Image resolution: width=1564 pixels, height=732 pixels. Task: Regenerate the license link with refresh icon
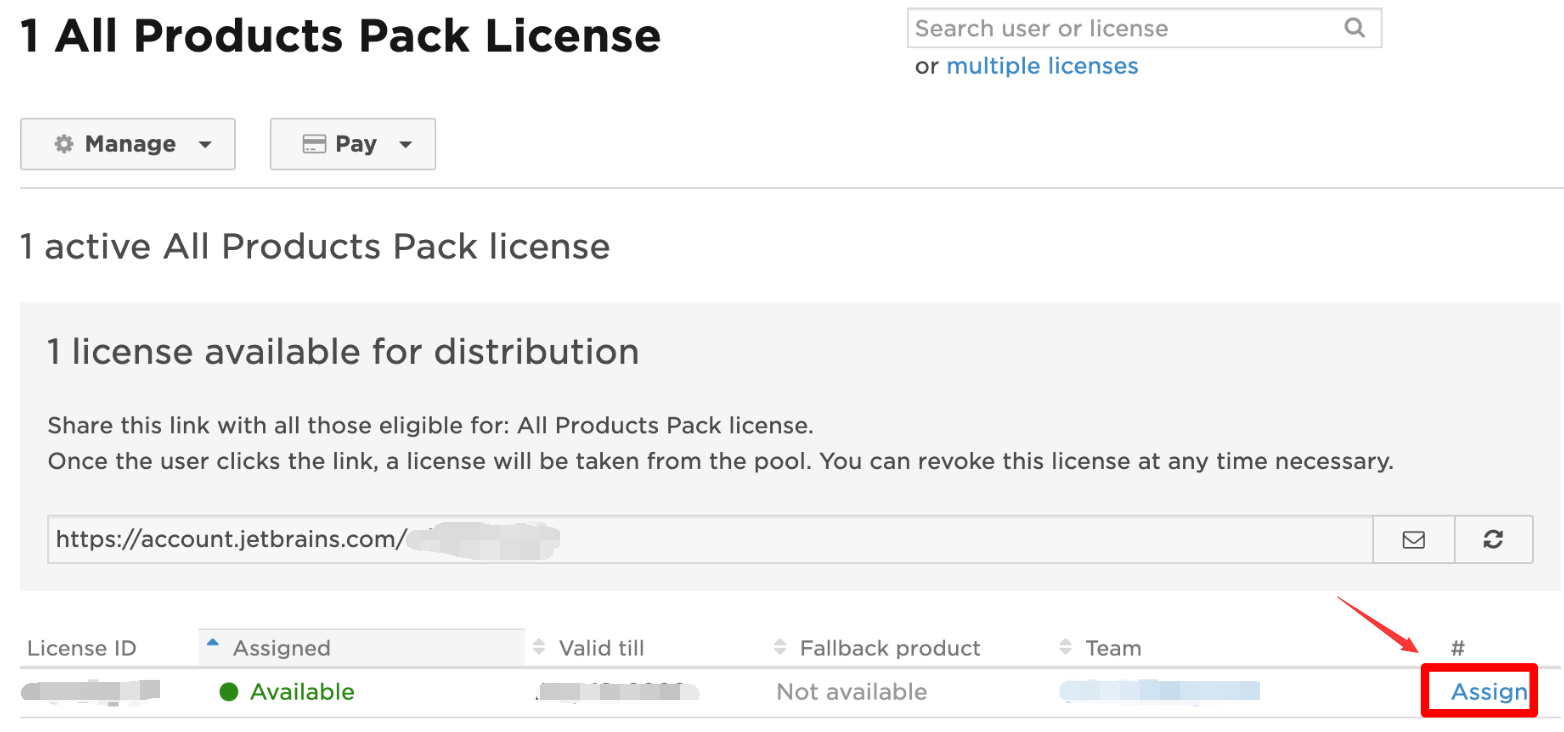(1493, 540)
